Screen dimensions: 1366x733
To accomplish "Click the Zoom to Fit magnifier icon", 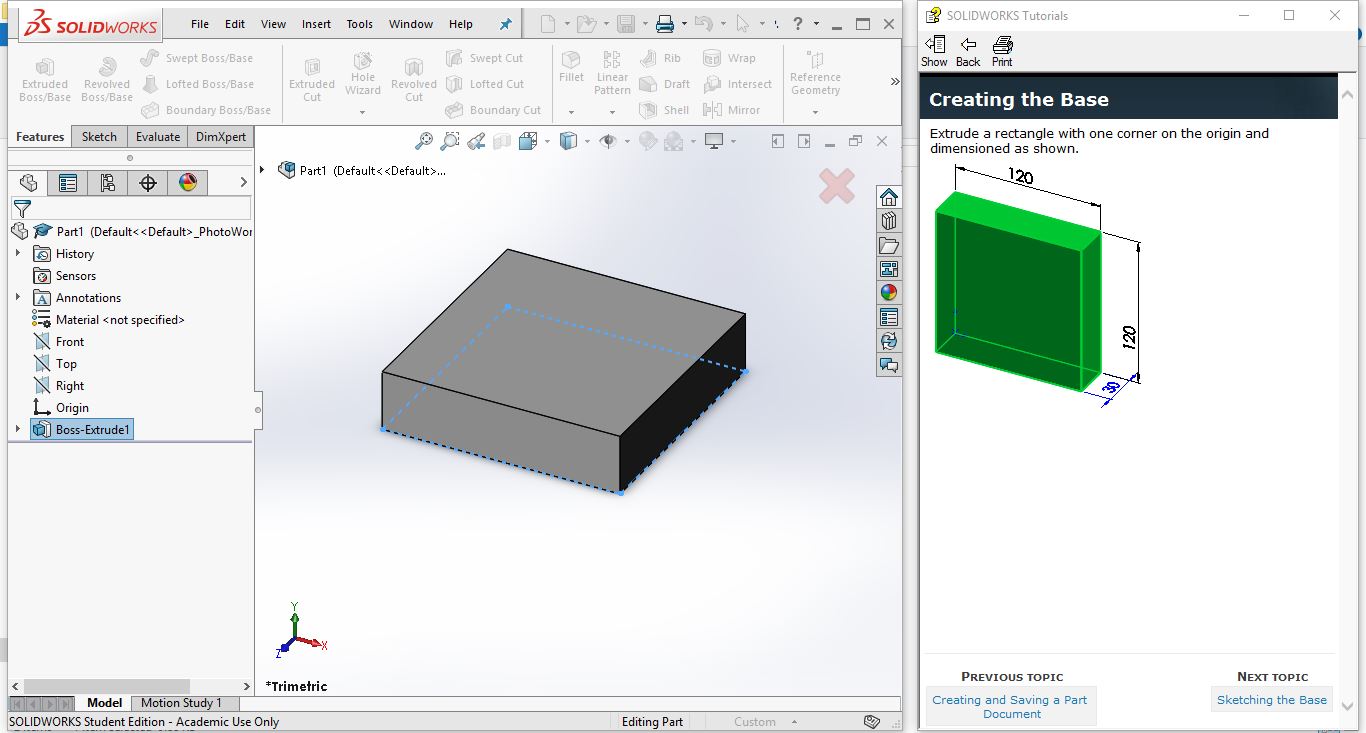I will tap(425, 141).
